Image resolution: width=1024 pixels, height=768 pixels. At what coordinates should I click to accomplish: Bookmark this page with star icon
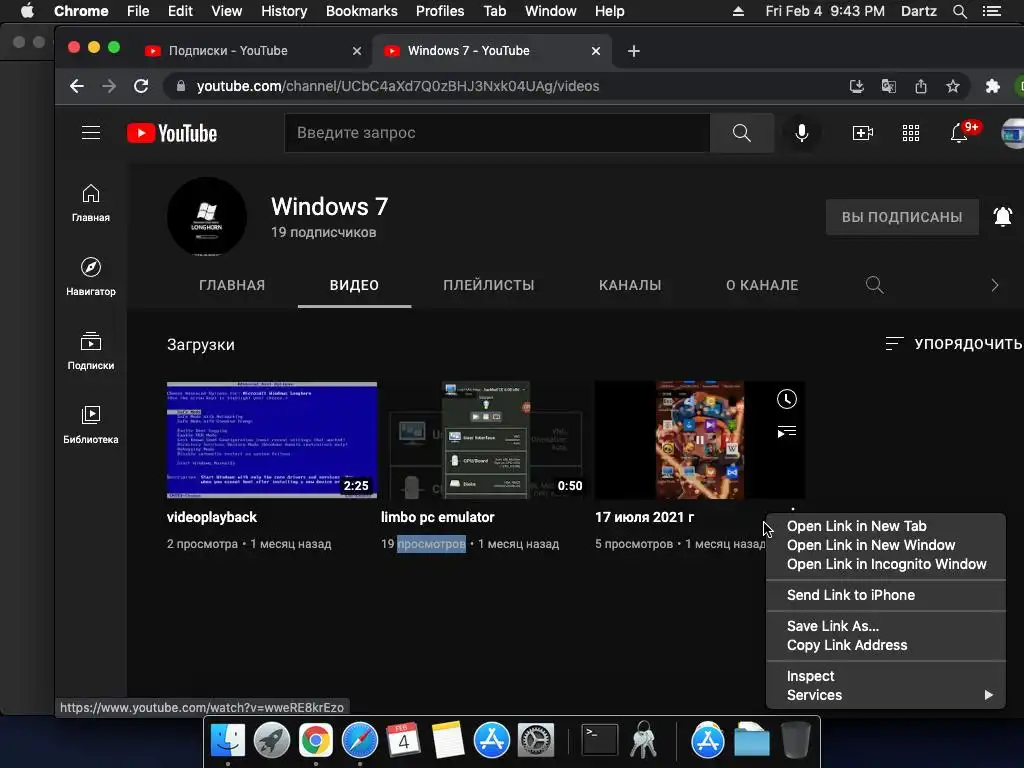(953, 86)
